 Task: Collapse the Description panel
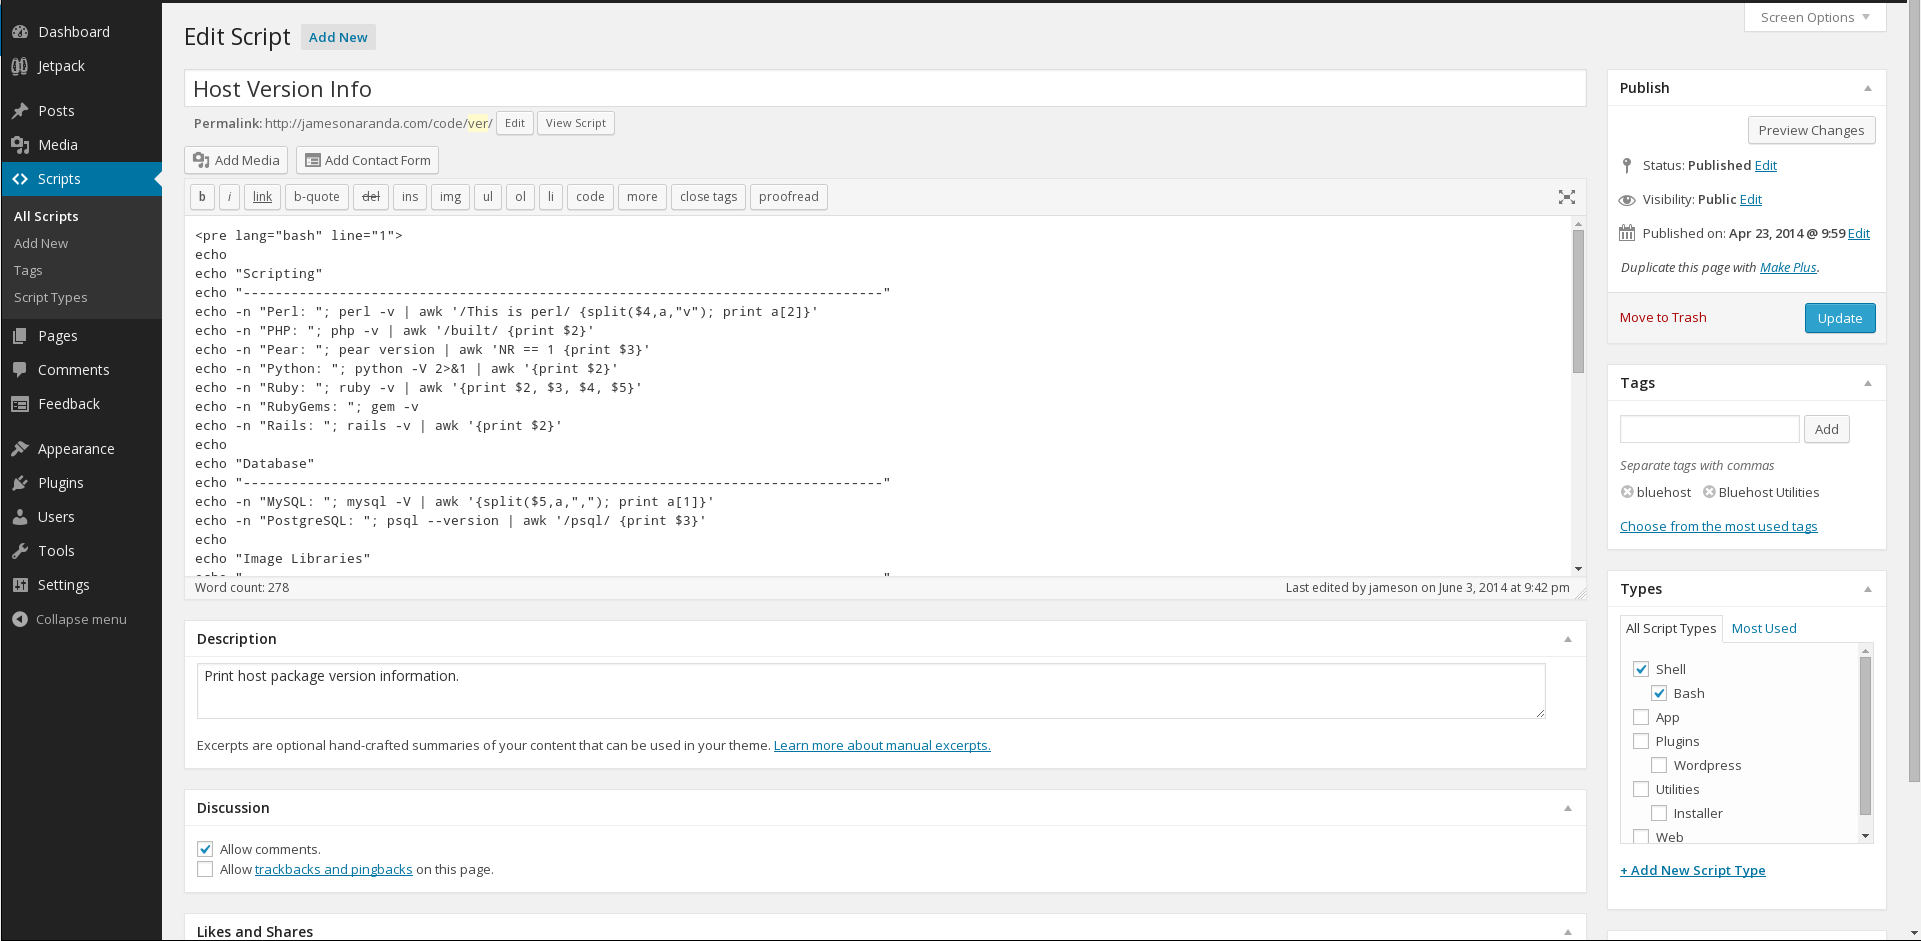[1568, 639]
